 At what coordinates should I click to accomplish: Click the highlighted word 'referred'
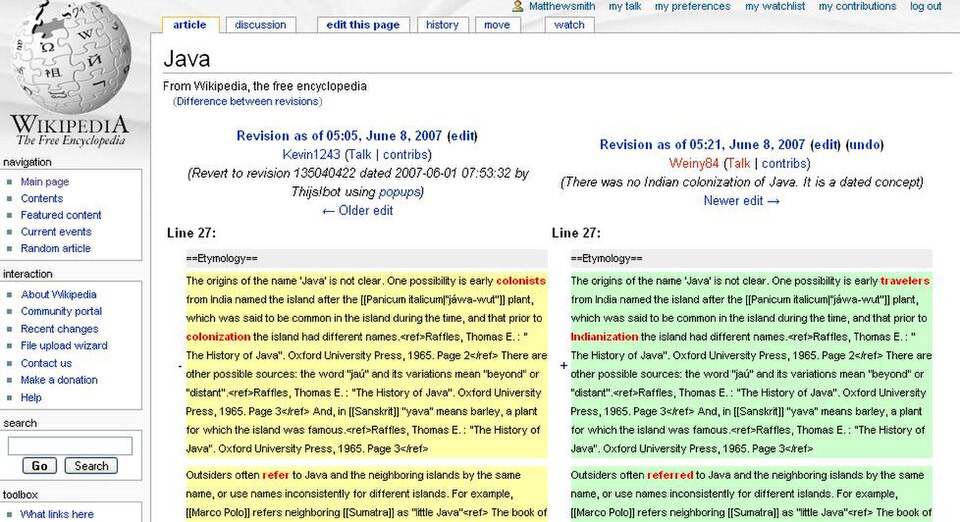pyautogui.click(x=670, y=475)
